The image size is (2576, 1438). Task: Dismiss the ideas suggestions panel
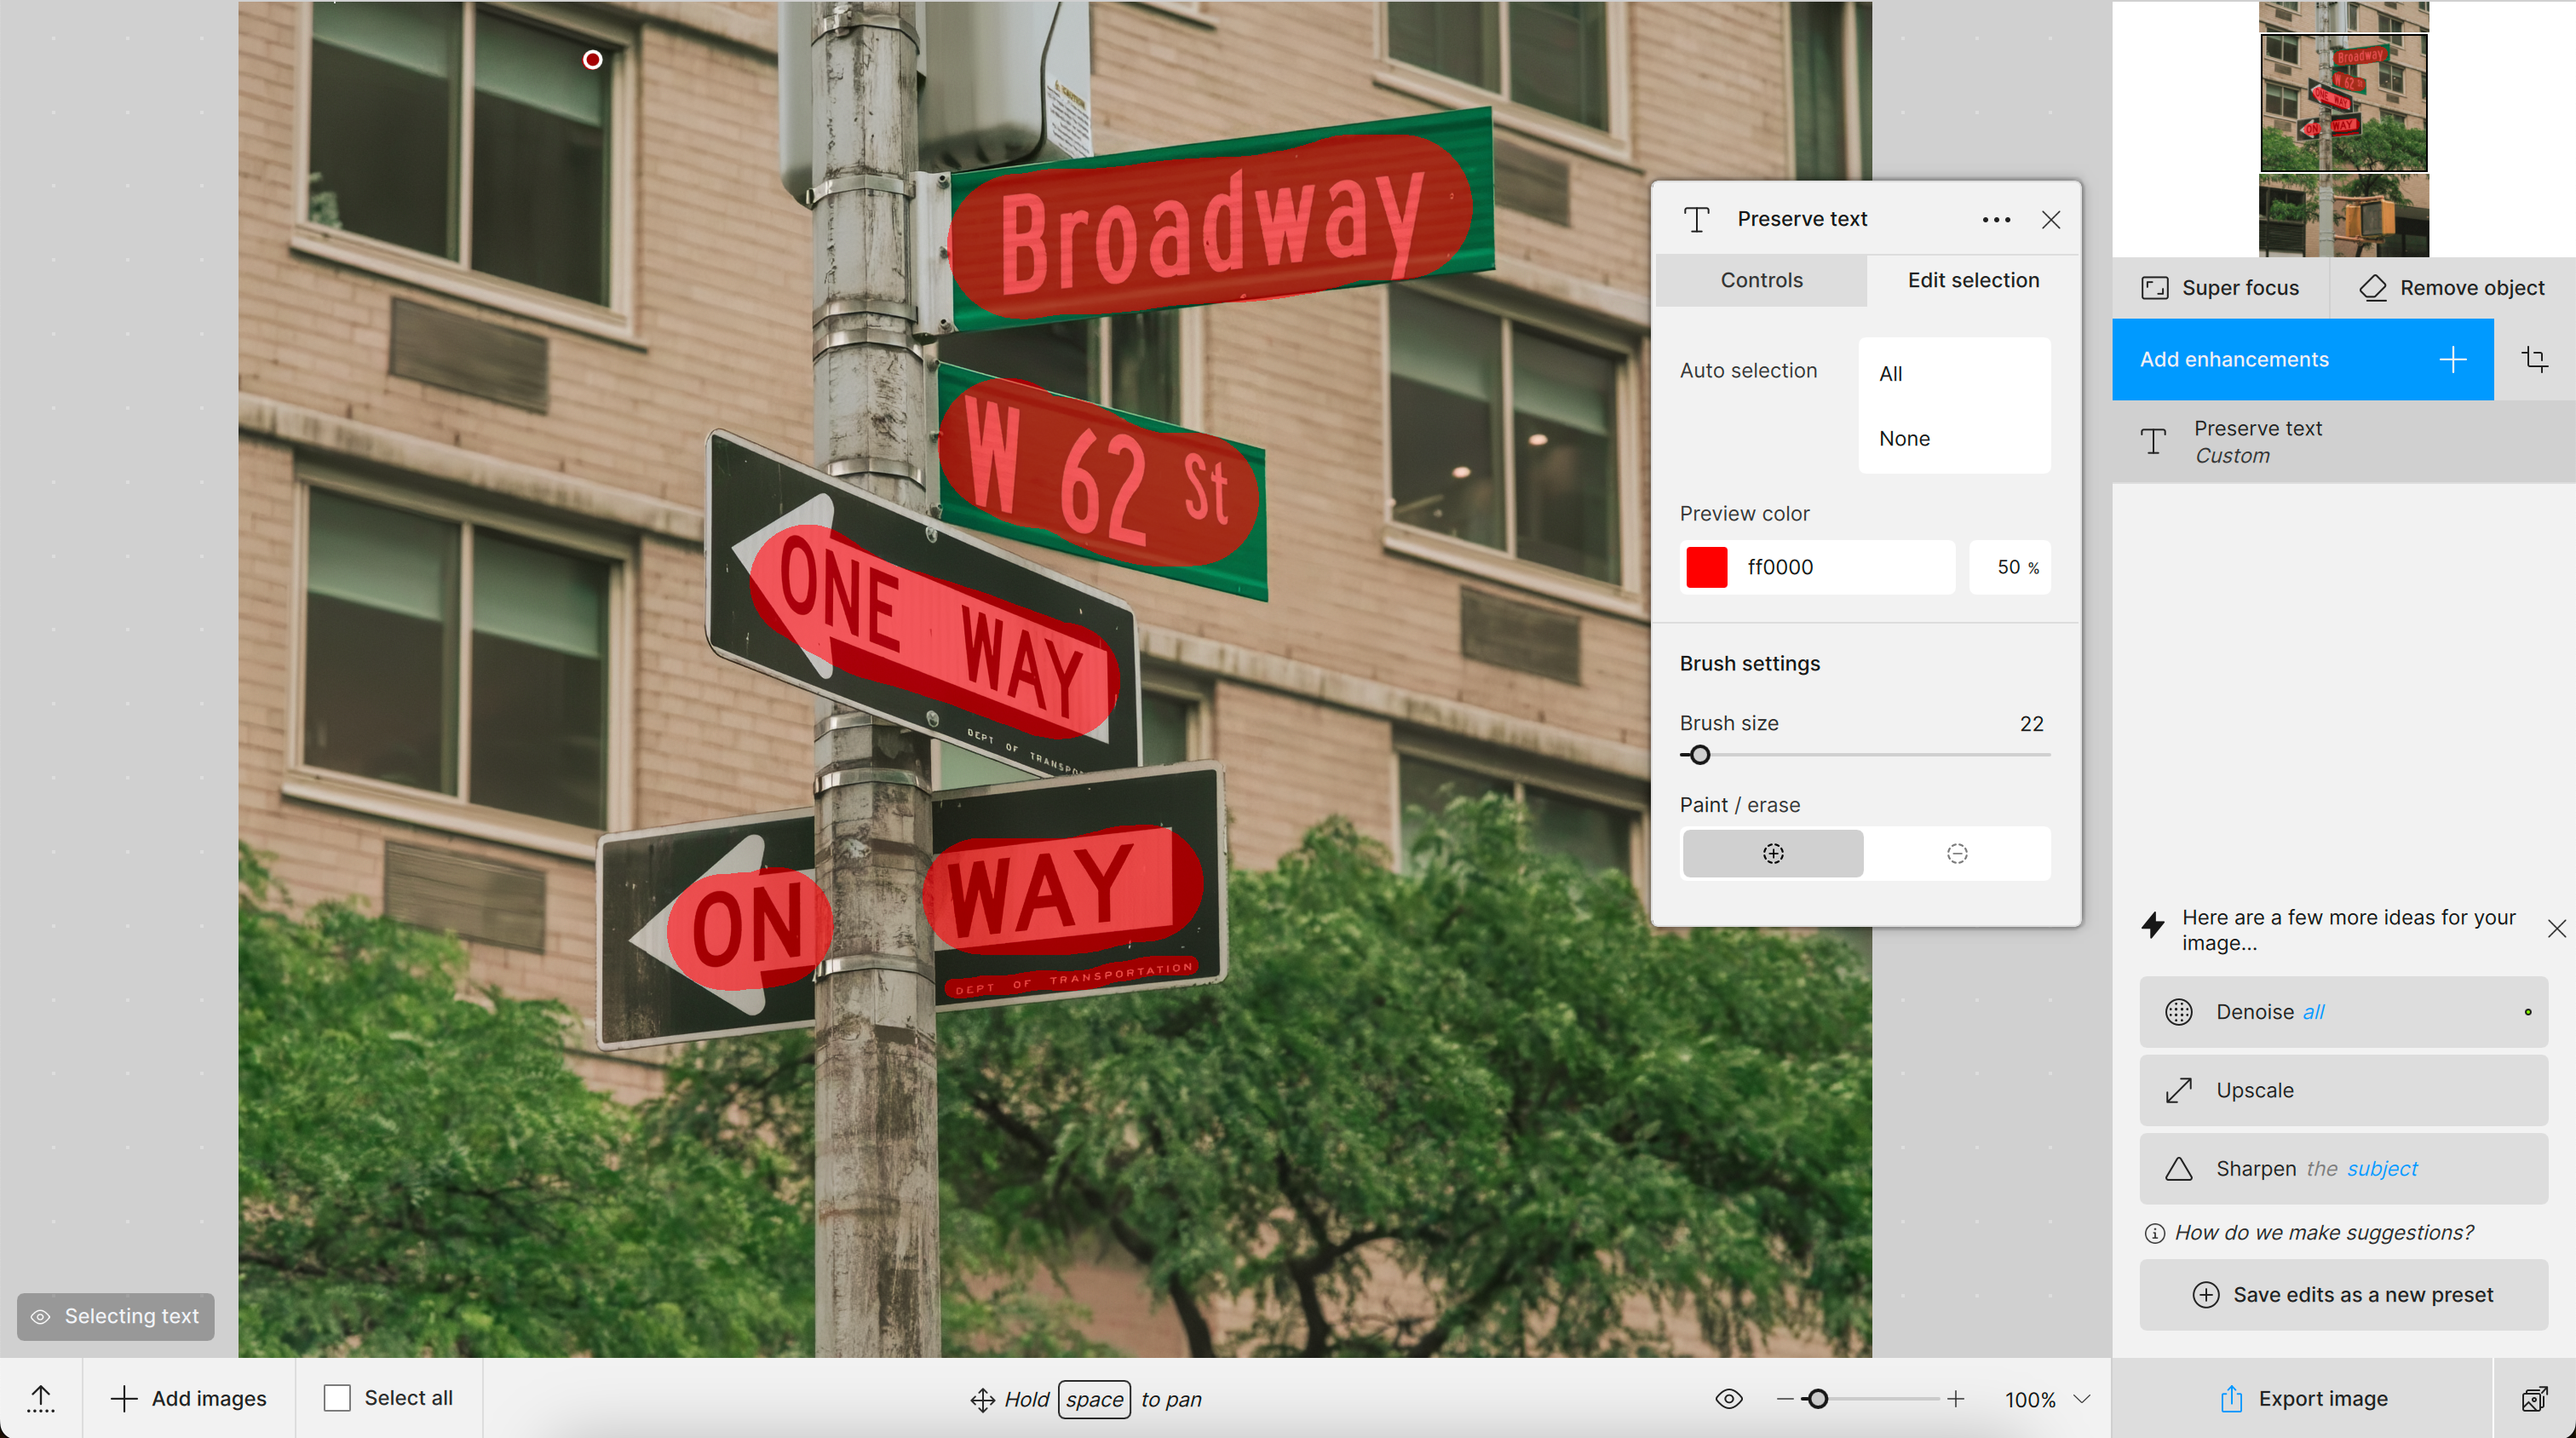point(2556,929)
